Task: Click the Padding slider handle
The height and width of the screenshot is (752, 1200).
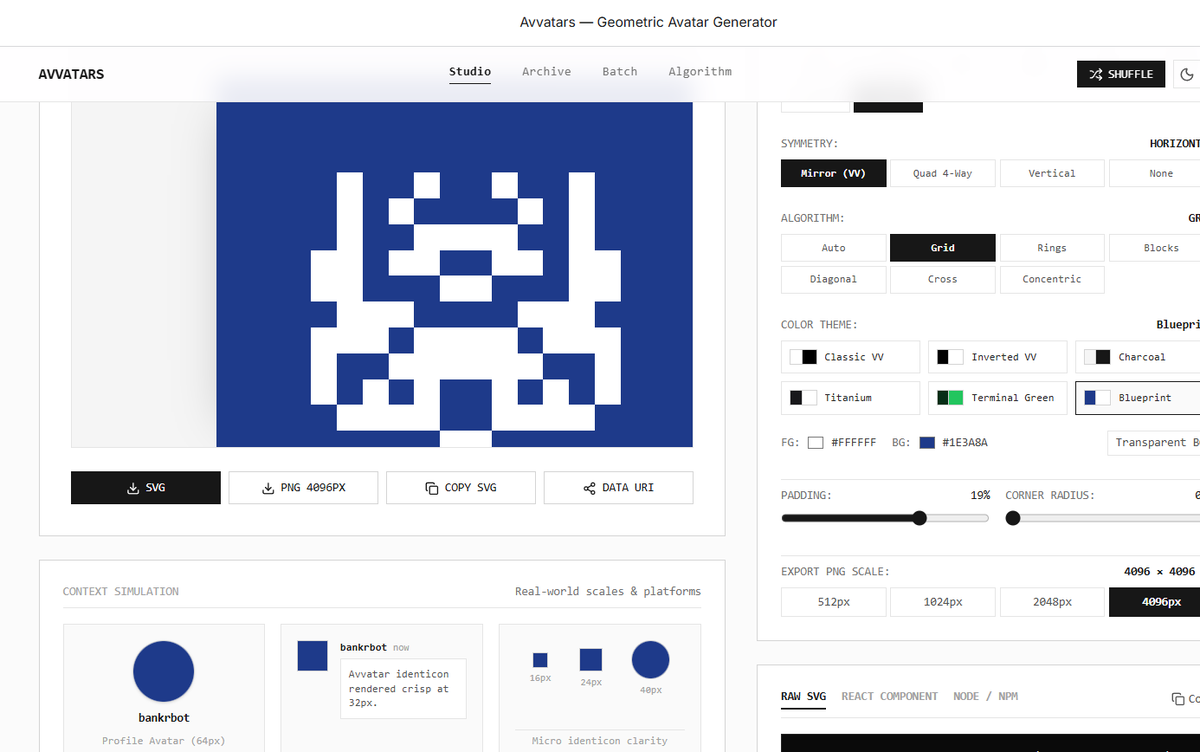Action: (x=920, y=518)
